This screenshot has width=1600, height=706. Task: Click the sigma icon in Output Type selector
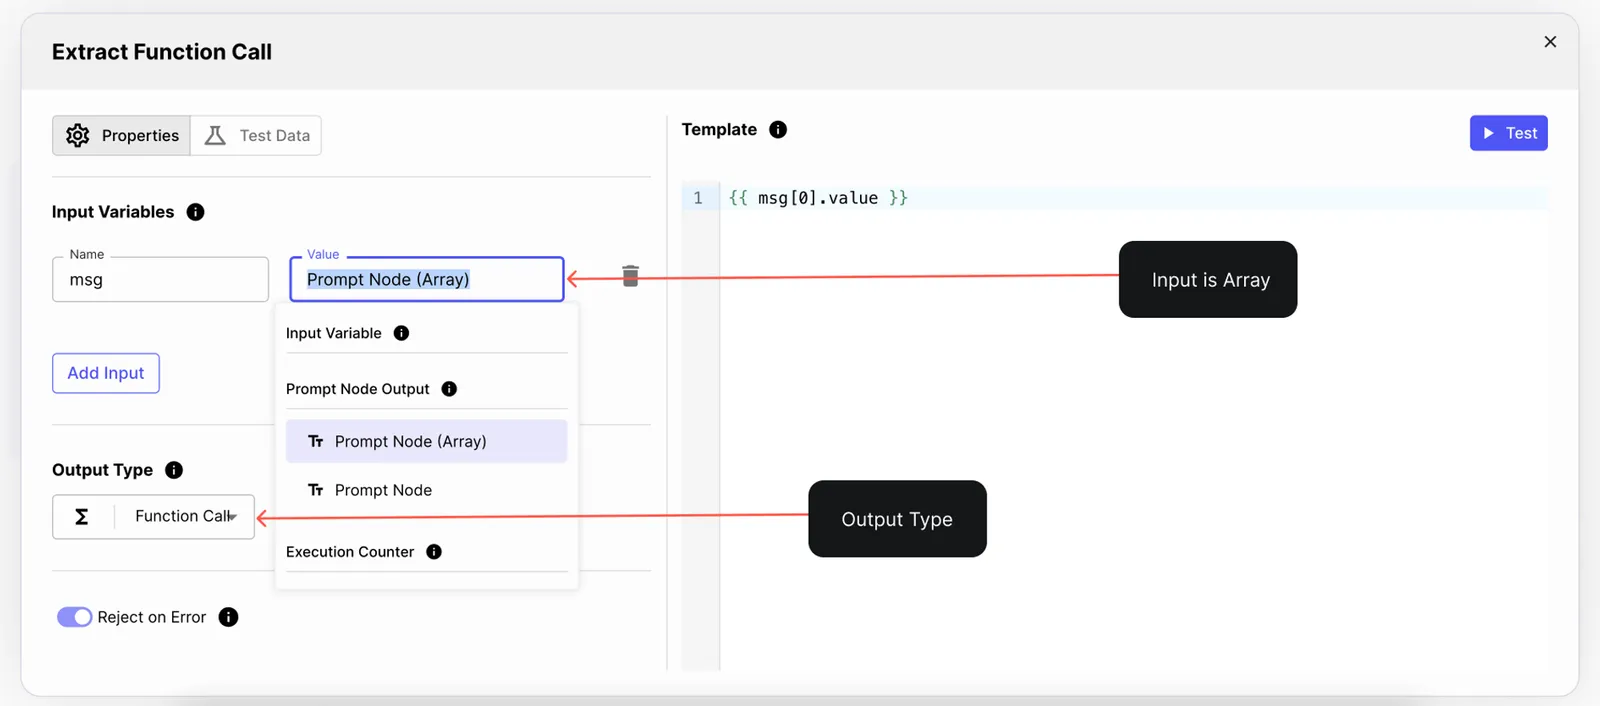point(82,516)
